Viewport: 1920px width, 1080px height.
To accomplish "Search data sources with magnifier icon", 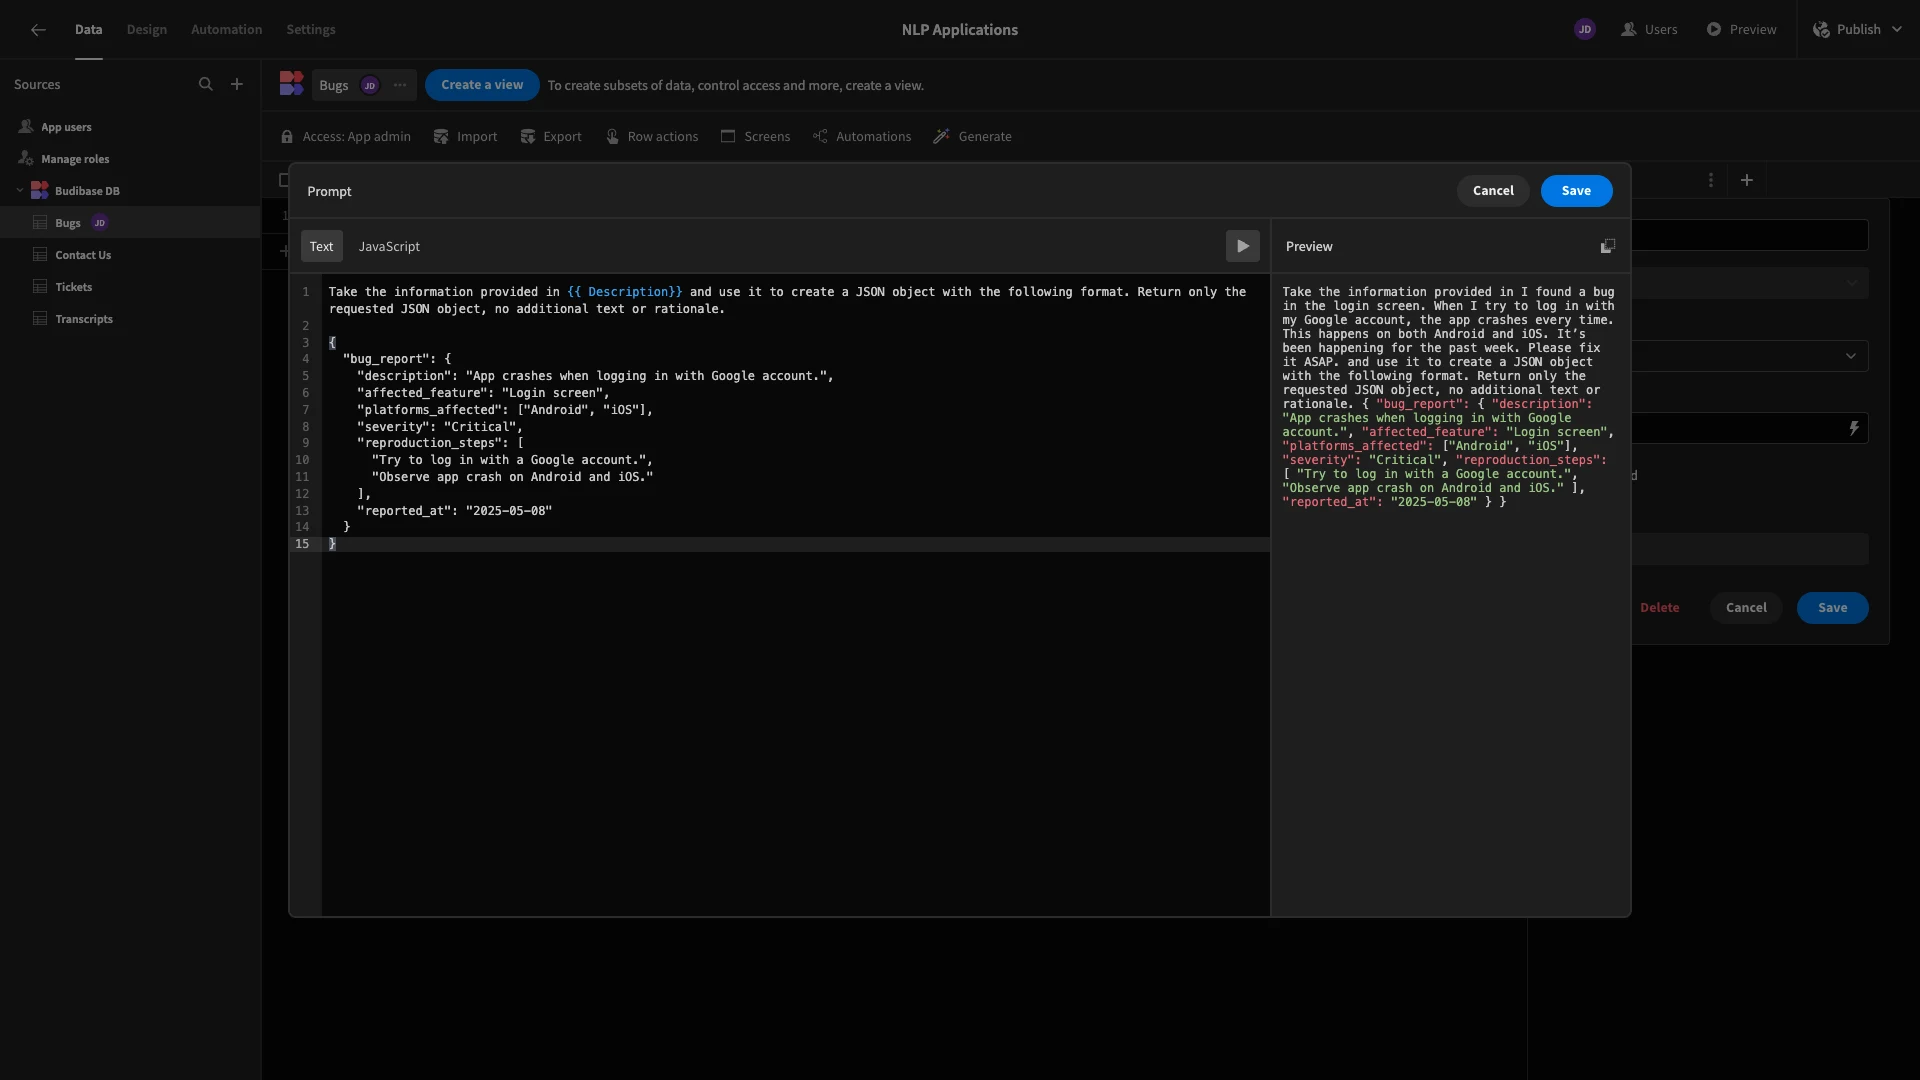I will (206, 85).
